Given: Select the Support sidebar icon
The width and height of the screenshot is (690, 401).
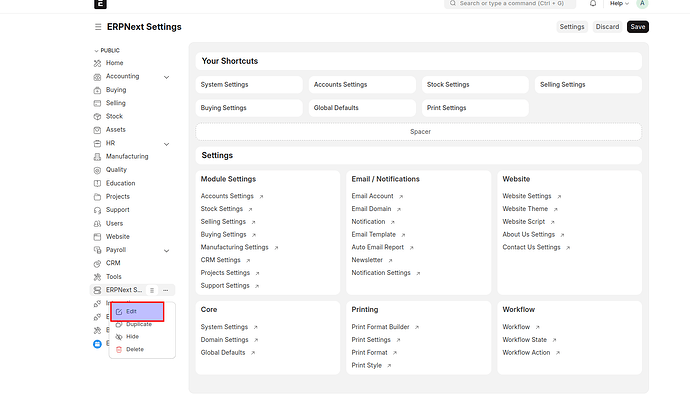Looking at the screenshot, I should 97,210.
